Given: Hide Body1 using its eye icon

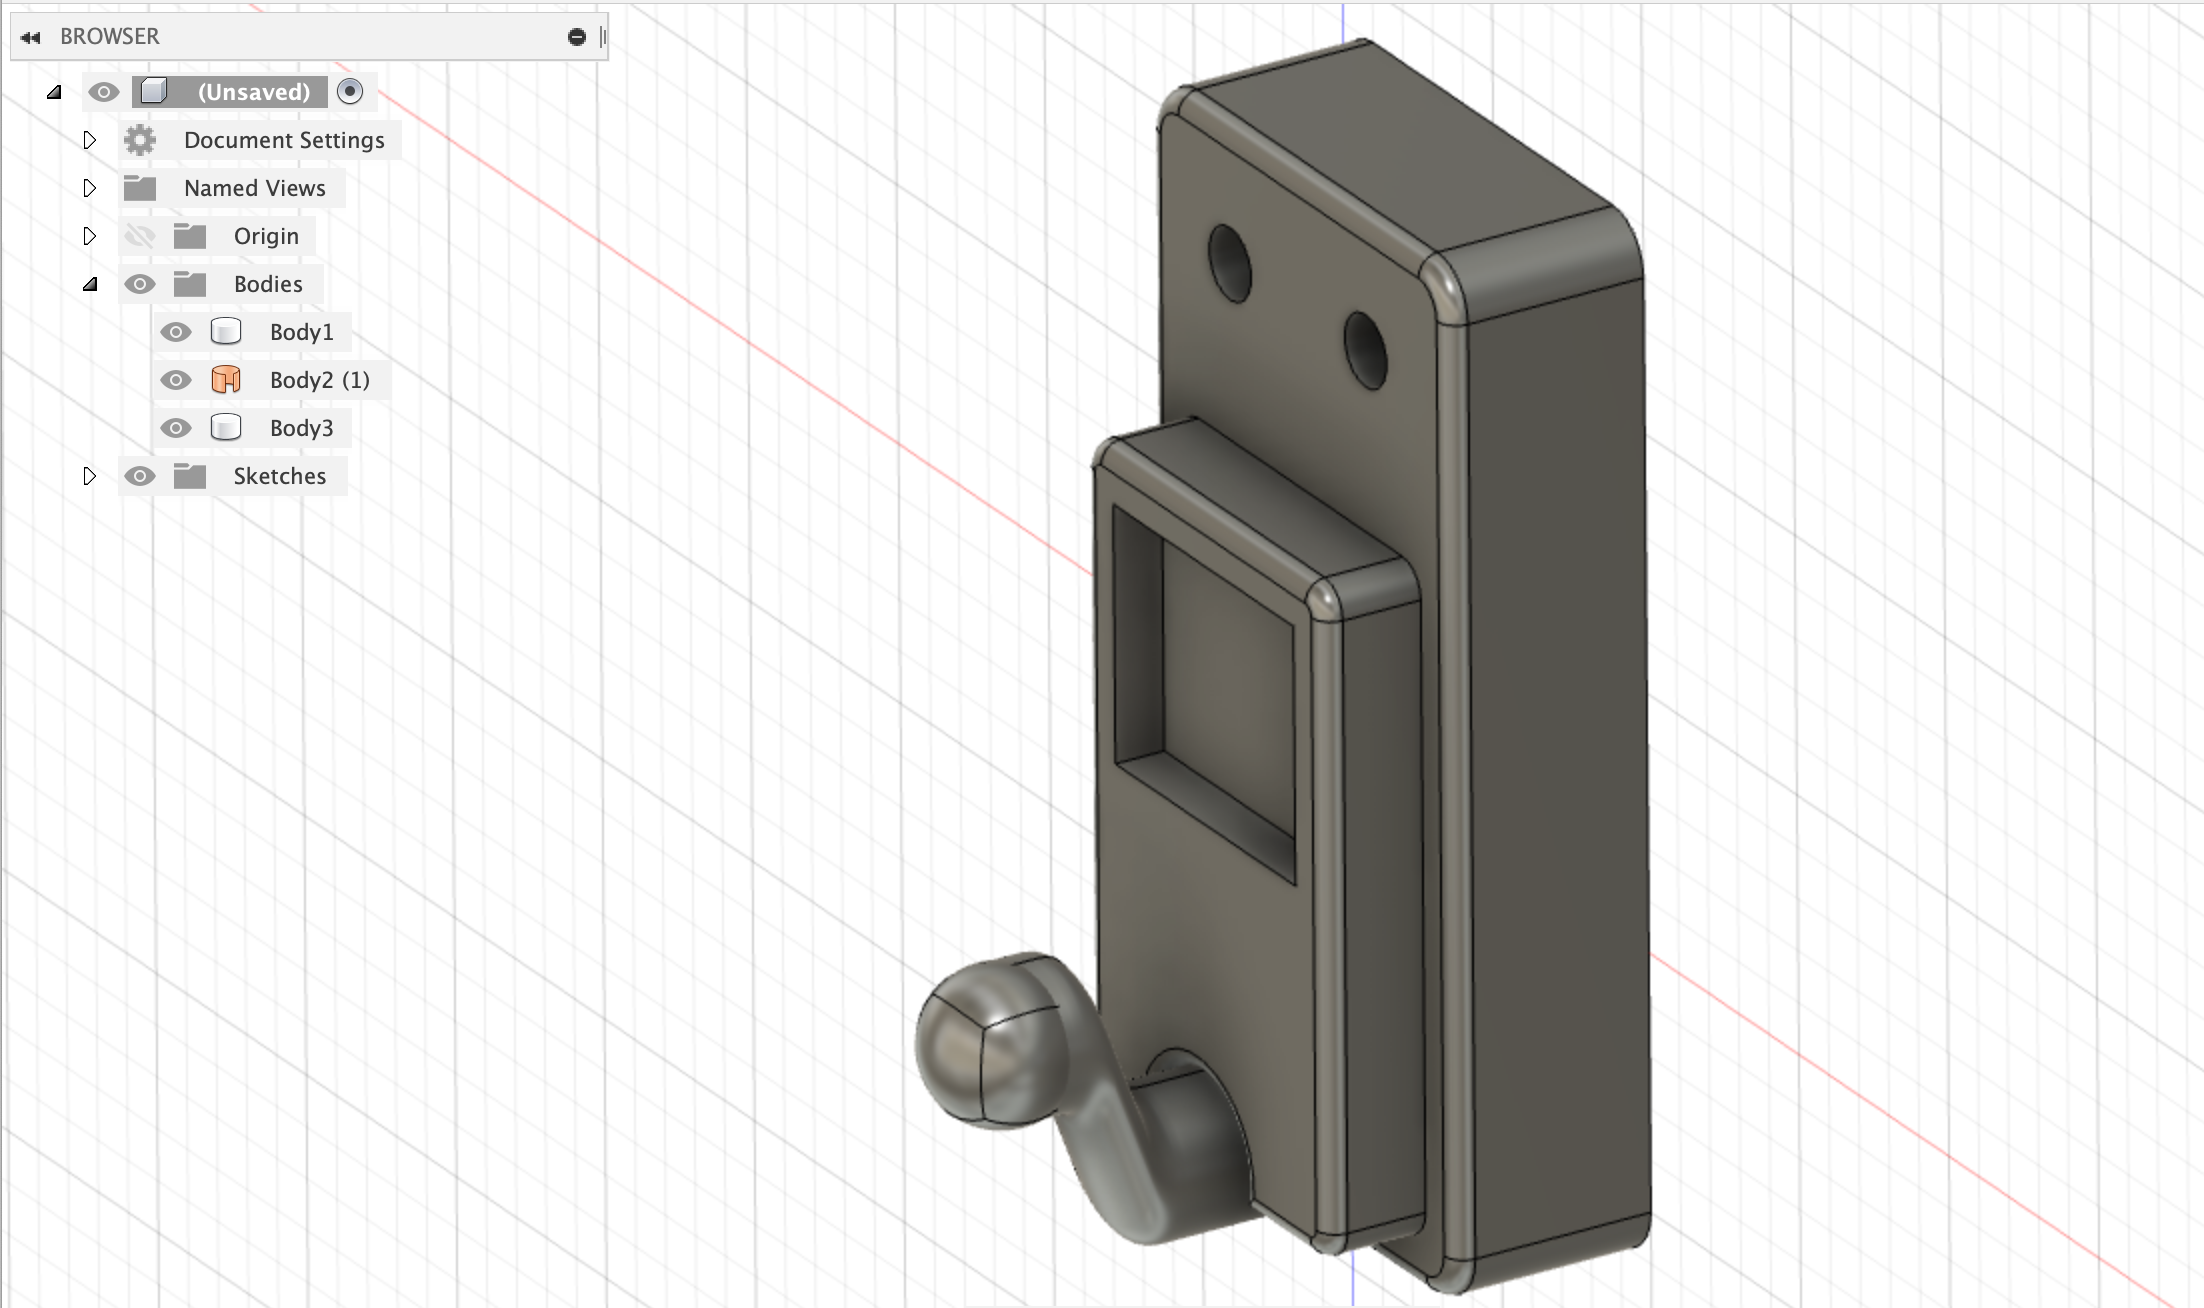Looking at the screenshot, I should coord(176,332).
